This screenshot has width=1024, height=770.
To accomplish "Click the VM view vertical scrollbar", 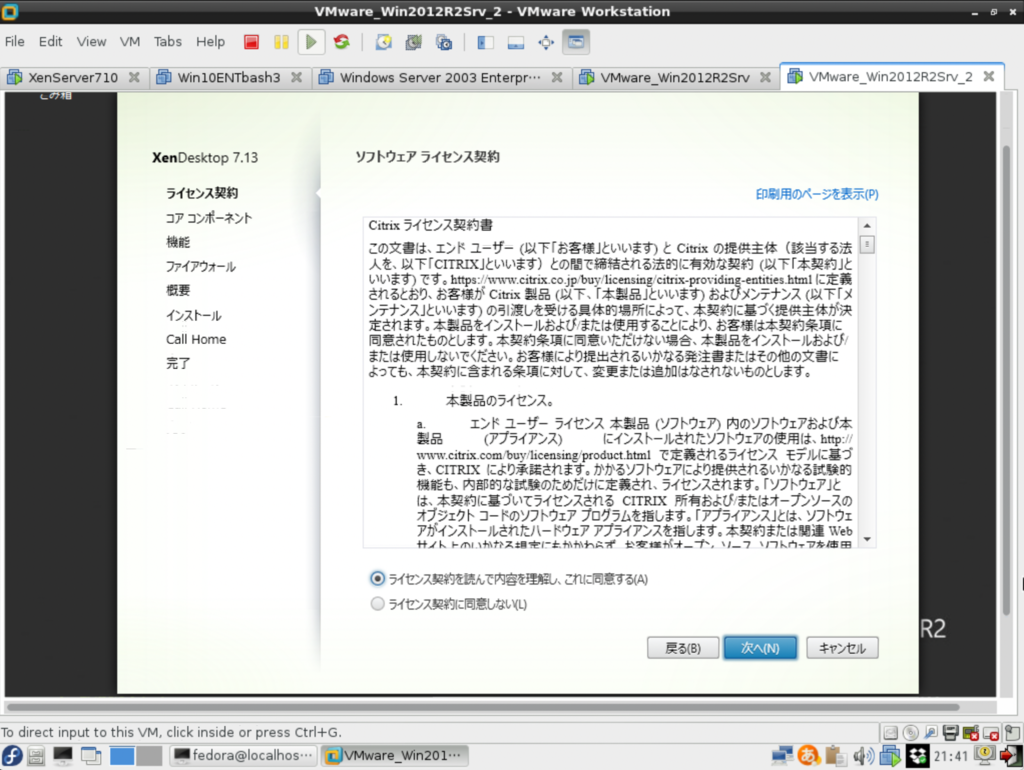I will 1006,379.
